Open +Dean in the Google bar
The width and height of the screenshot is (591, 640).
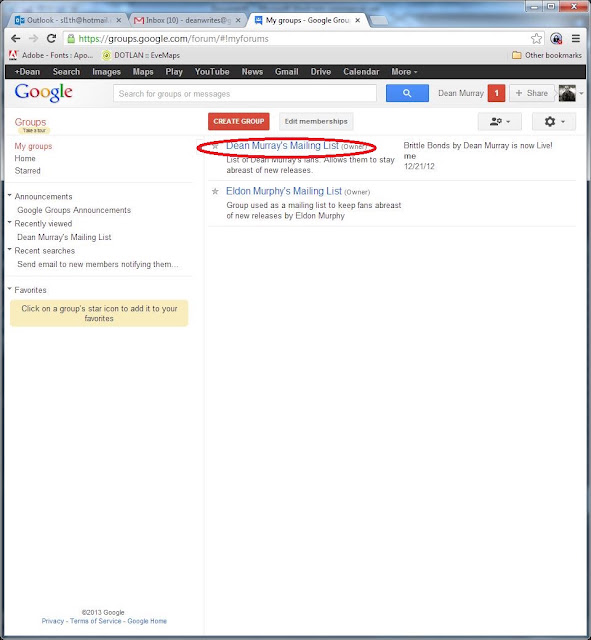pyautogui.click(x=27, y=72)
